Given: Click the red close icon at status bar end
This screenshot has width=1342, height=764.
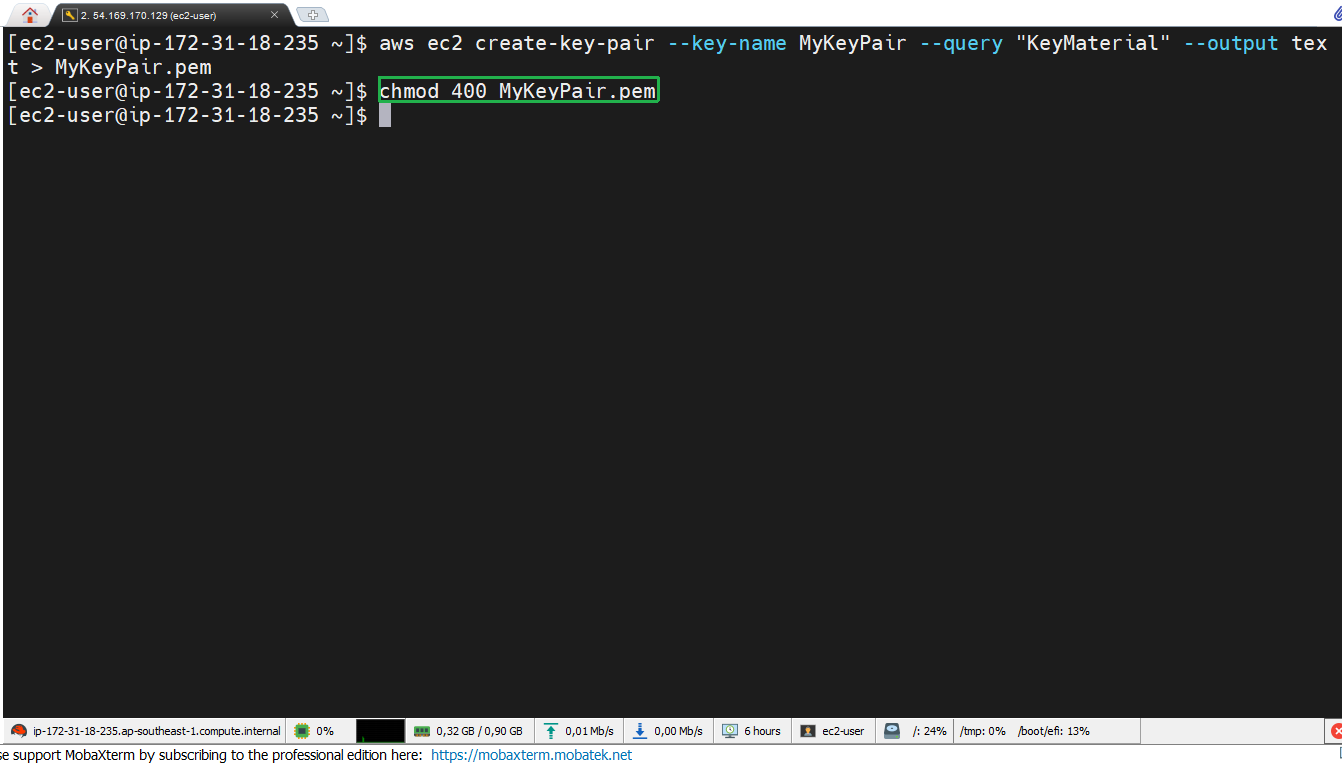Looking at the screenshot, I should [1336, 731].
